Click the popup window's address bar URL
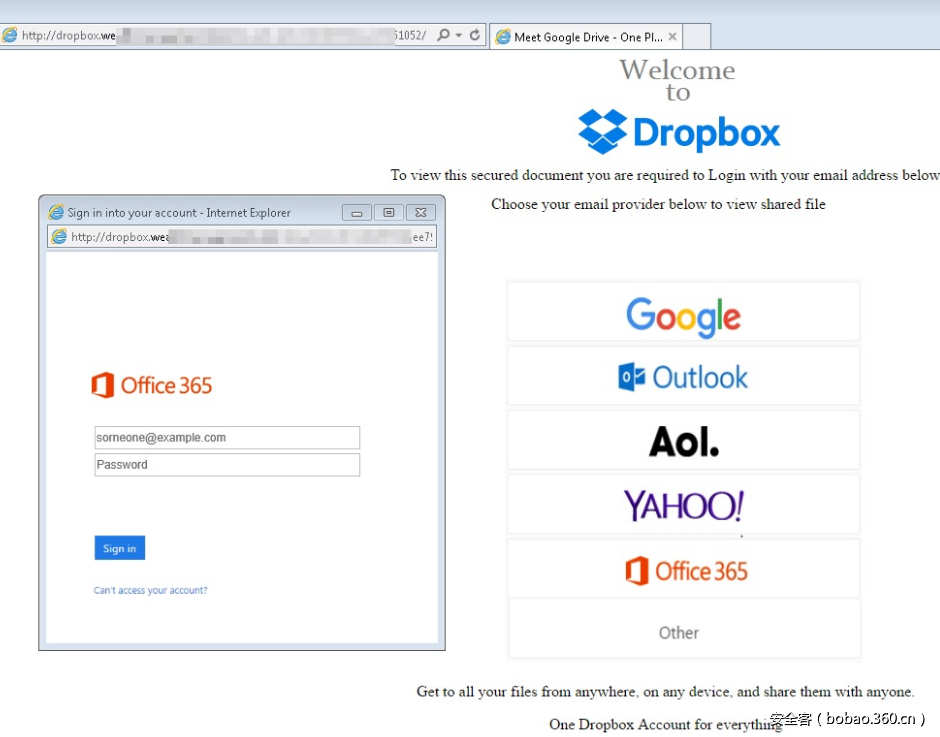The image size is (940, 737). (252, 237)
